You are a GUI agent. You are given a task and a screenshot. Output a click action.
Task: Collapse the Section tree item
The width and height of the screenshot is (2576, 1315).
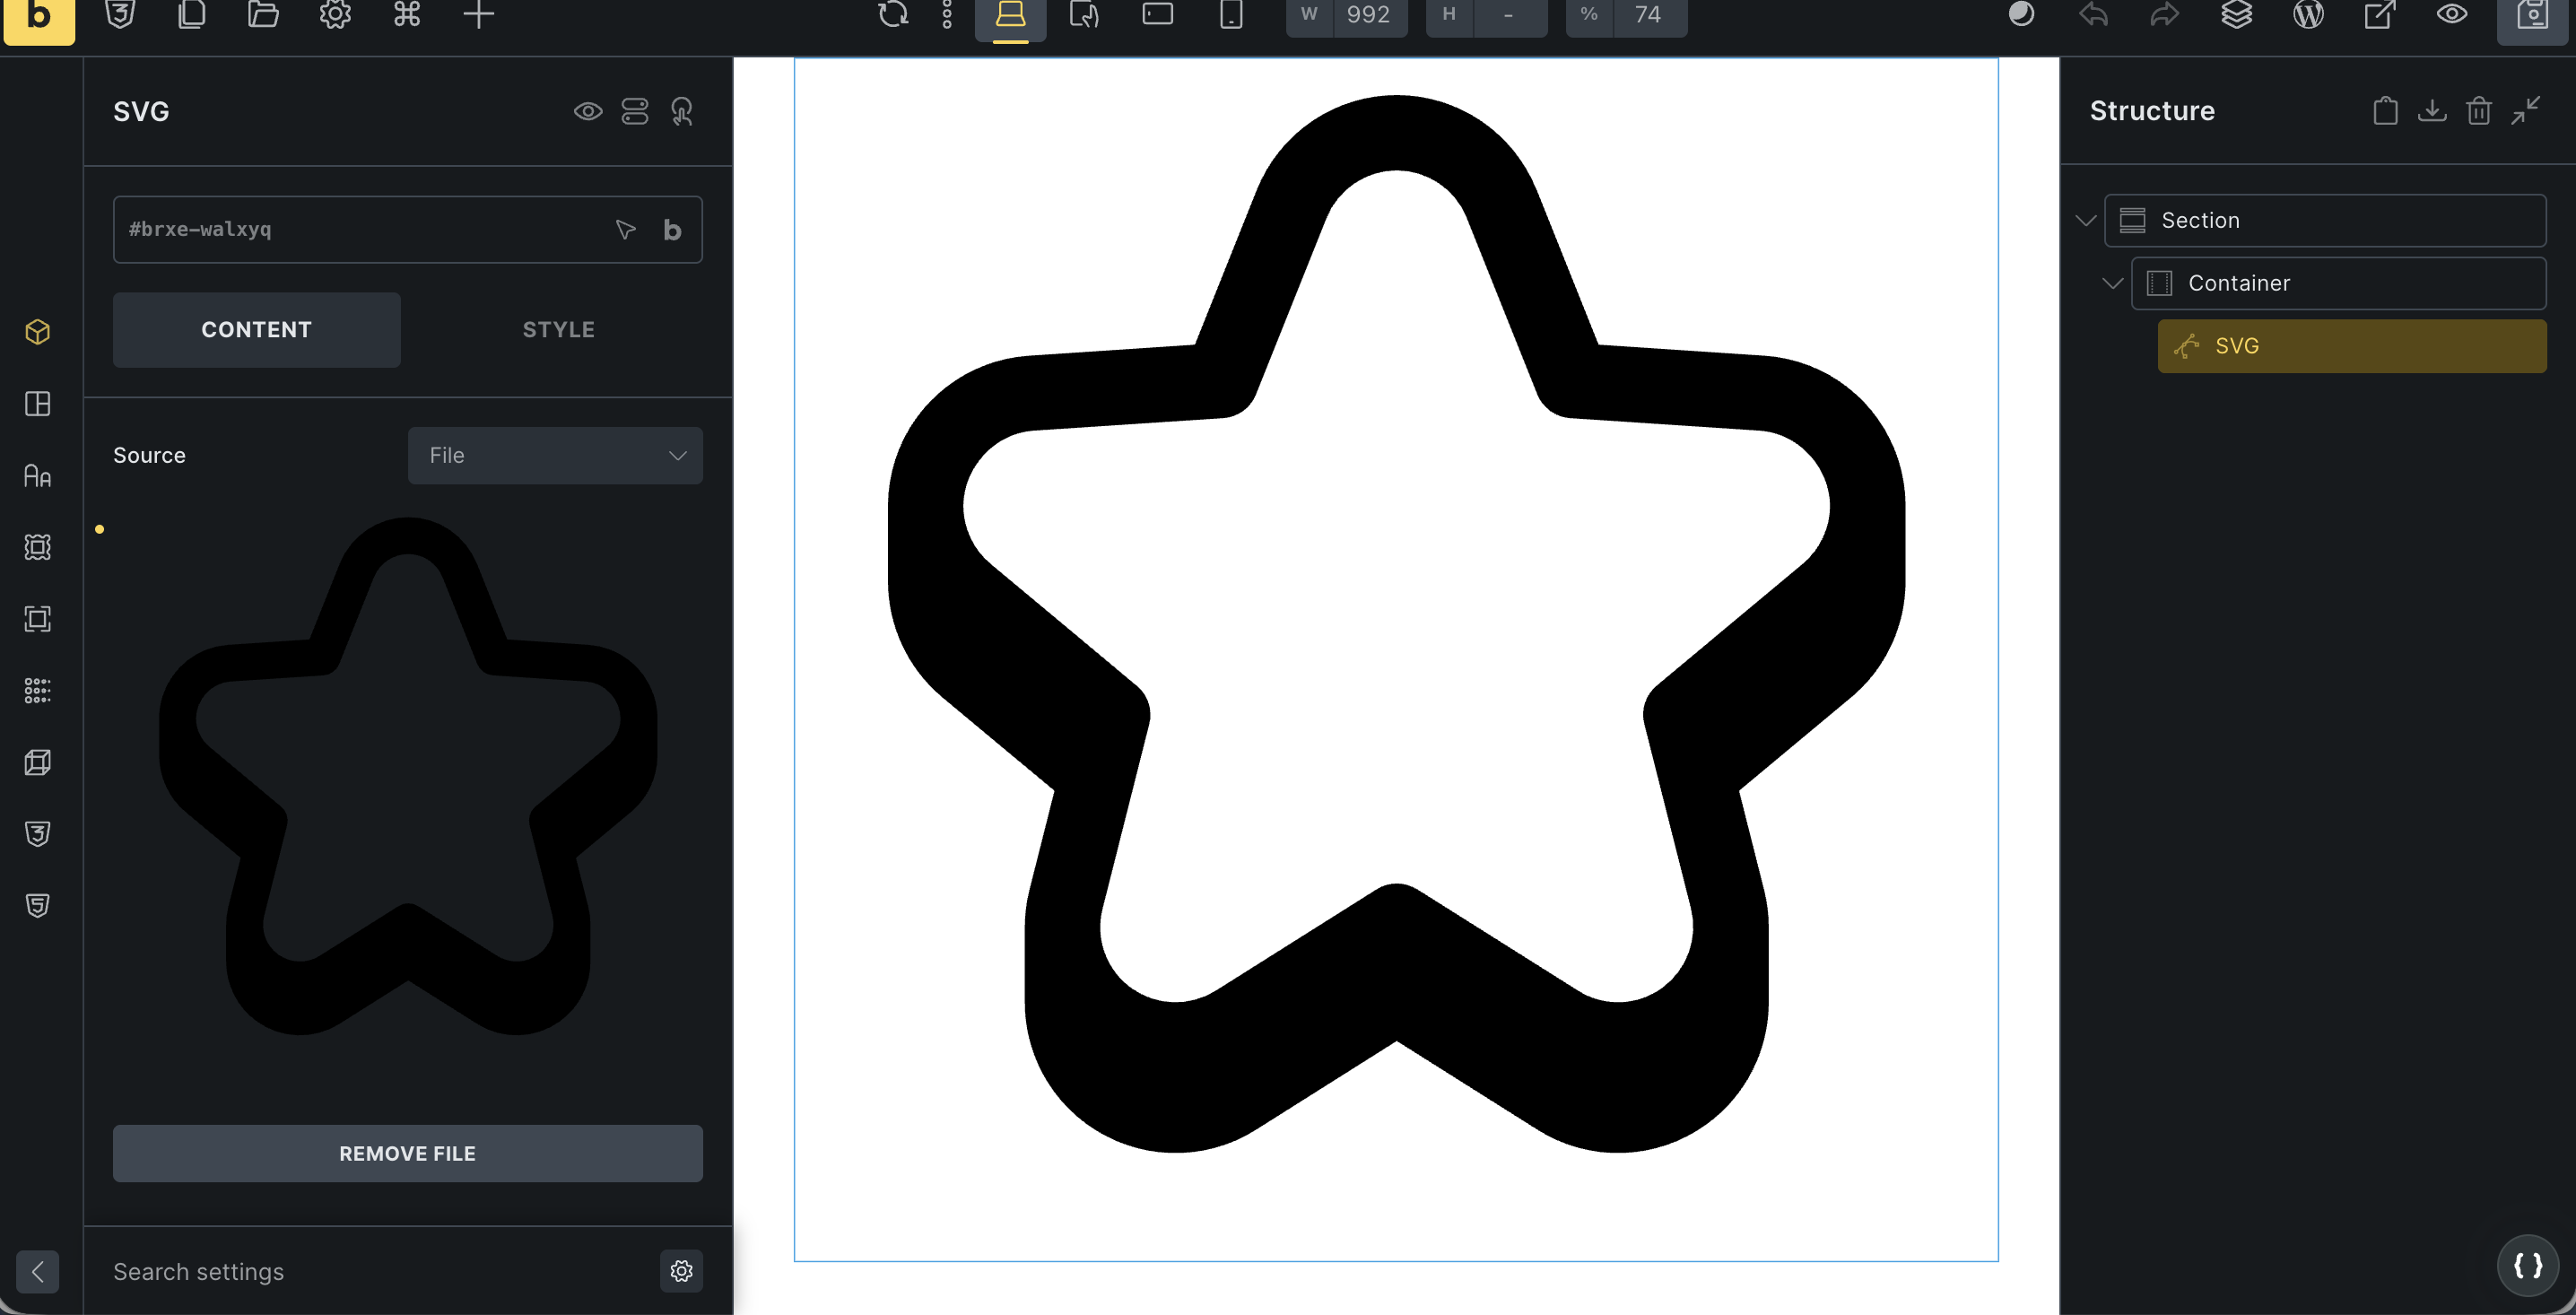(x=2086, y=221)
